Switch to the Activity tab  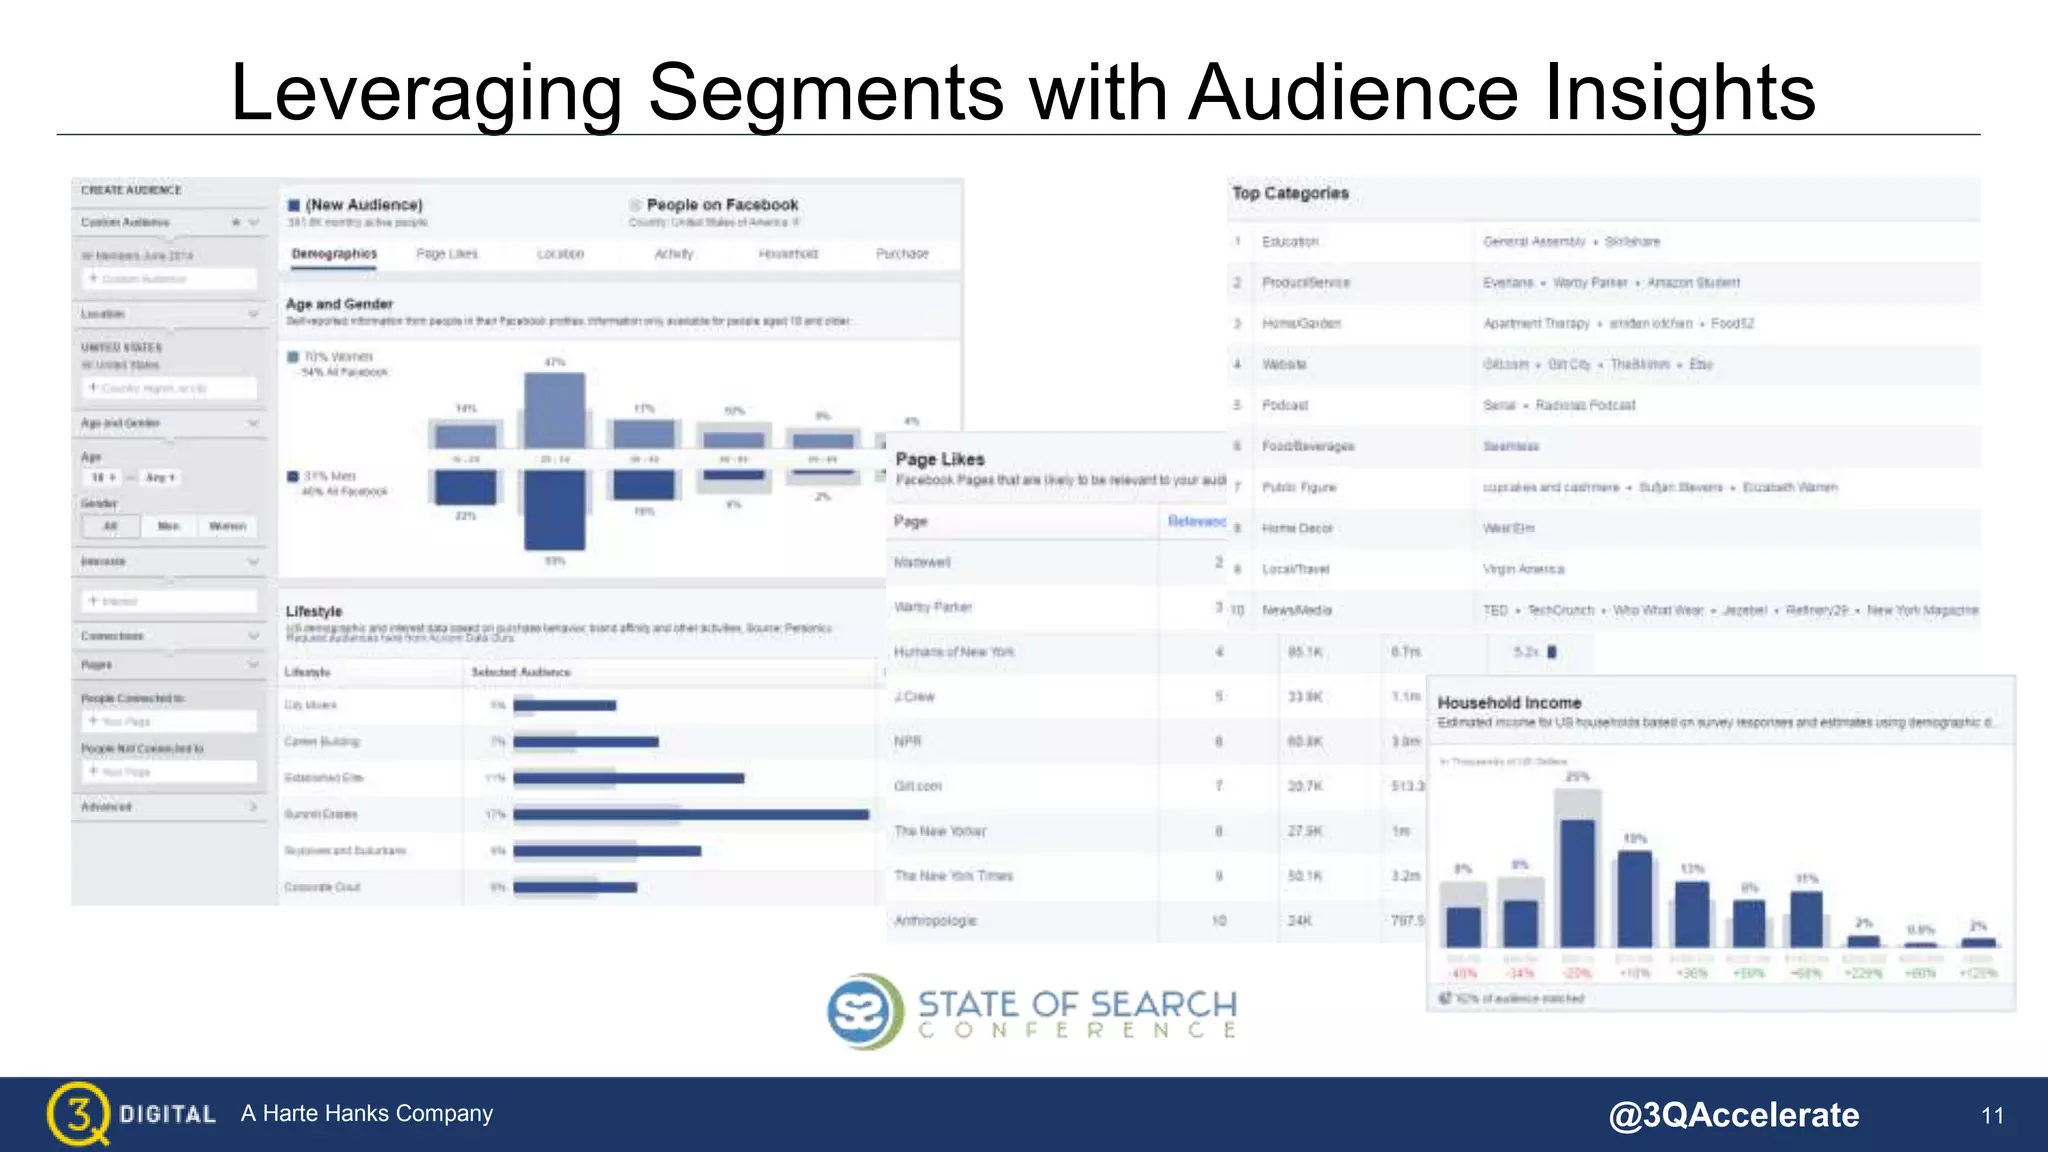[x=674, y=254]
